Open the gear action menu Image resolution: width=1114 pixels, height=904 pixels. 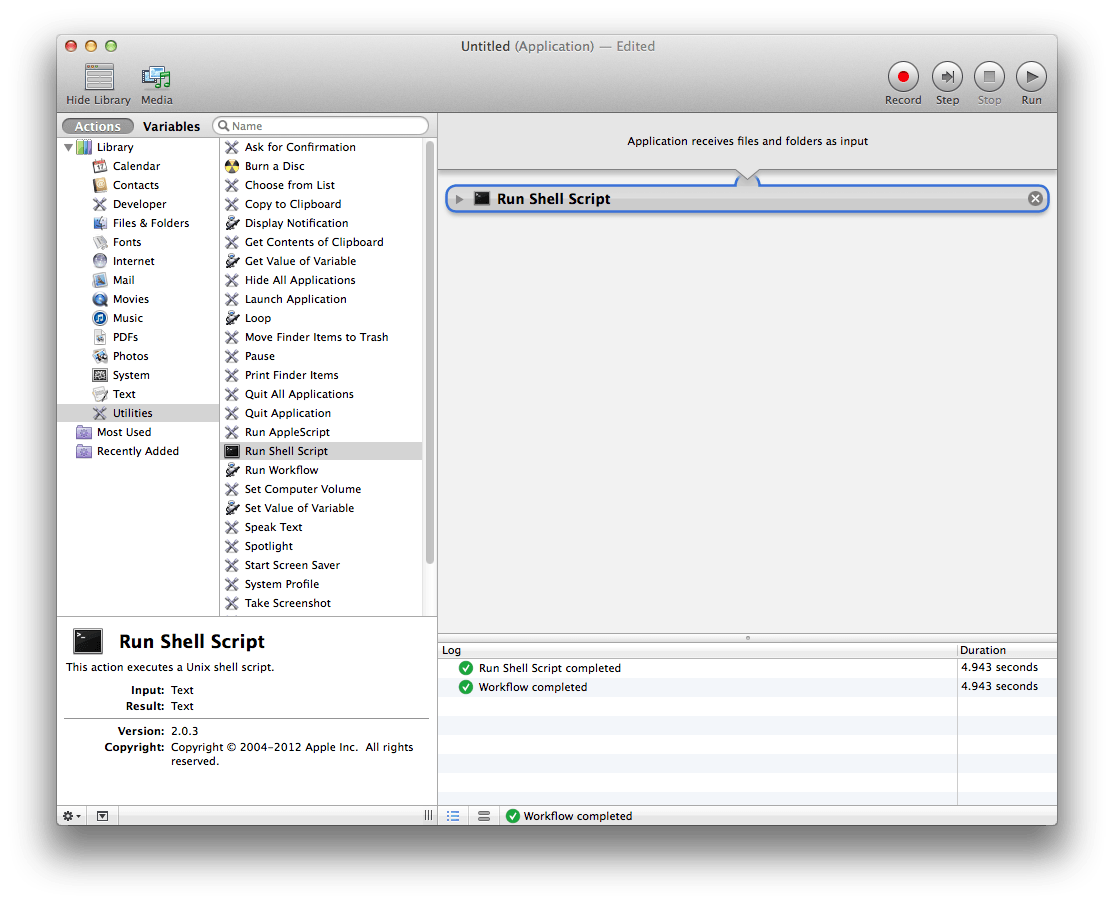point(72,816)
